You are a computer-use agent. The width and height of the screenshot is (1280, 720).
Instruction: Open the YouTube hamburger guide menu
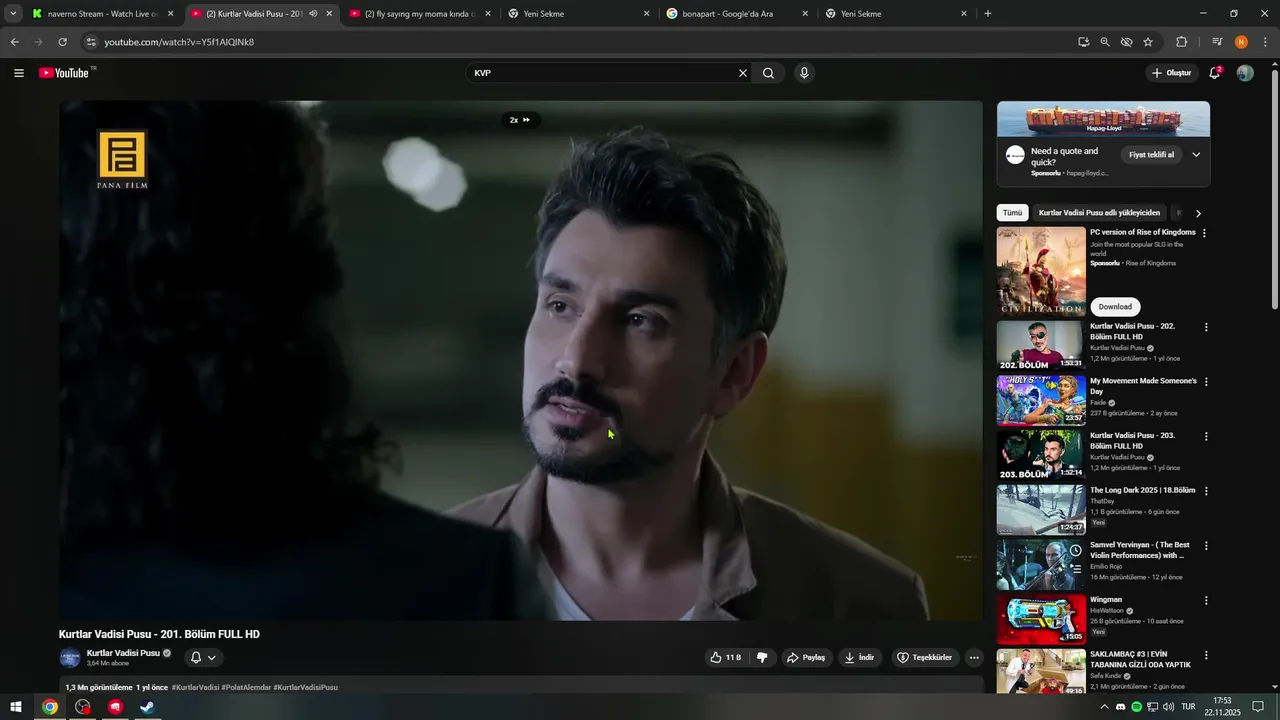[19, 73]
